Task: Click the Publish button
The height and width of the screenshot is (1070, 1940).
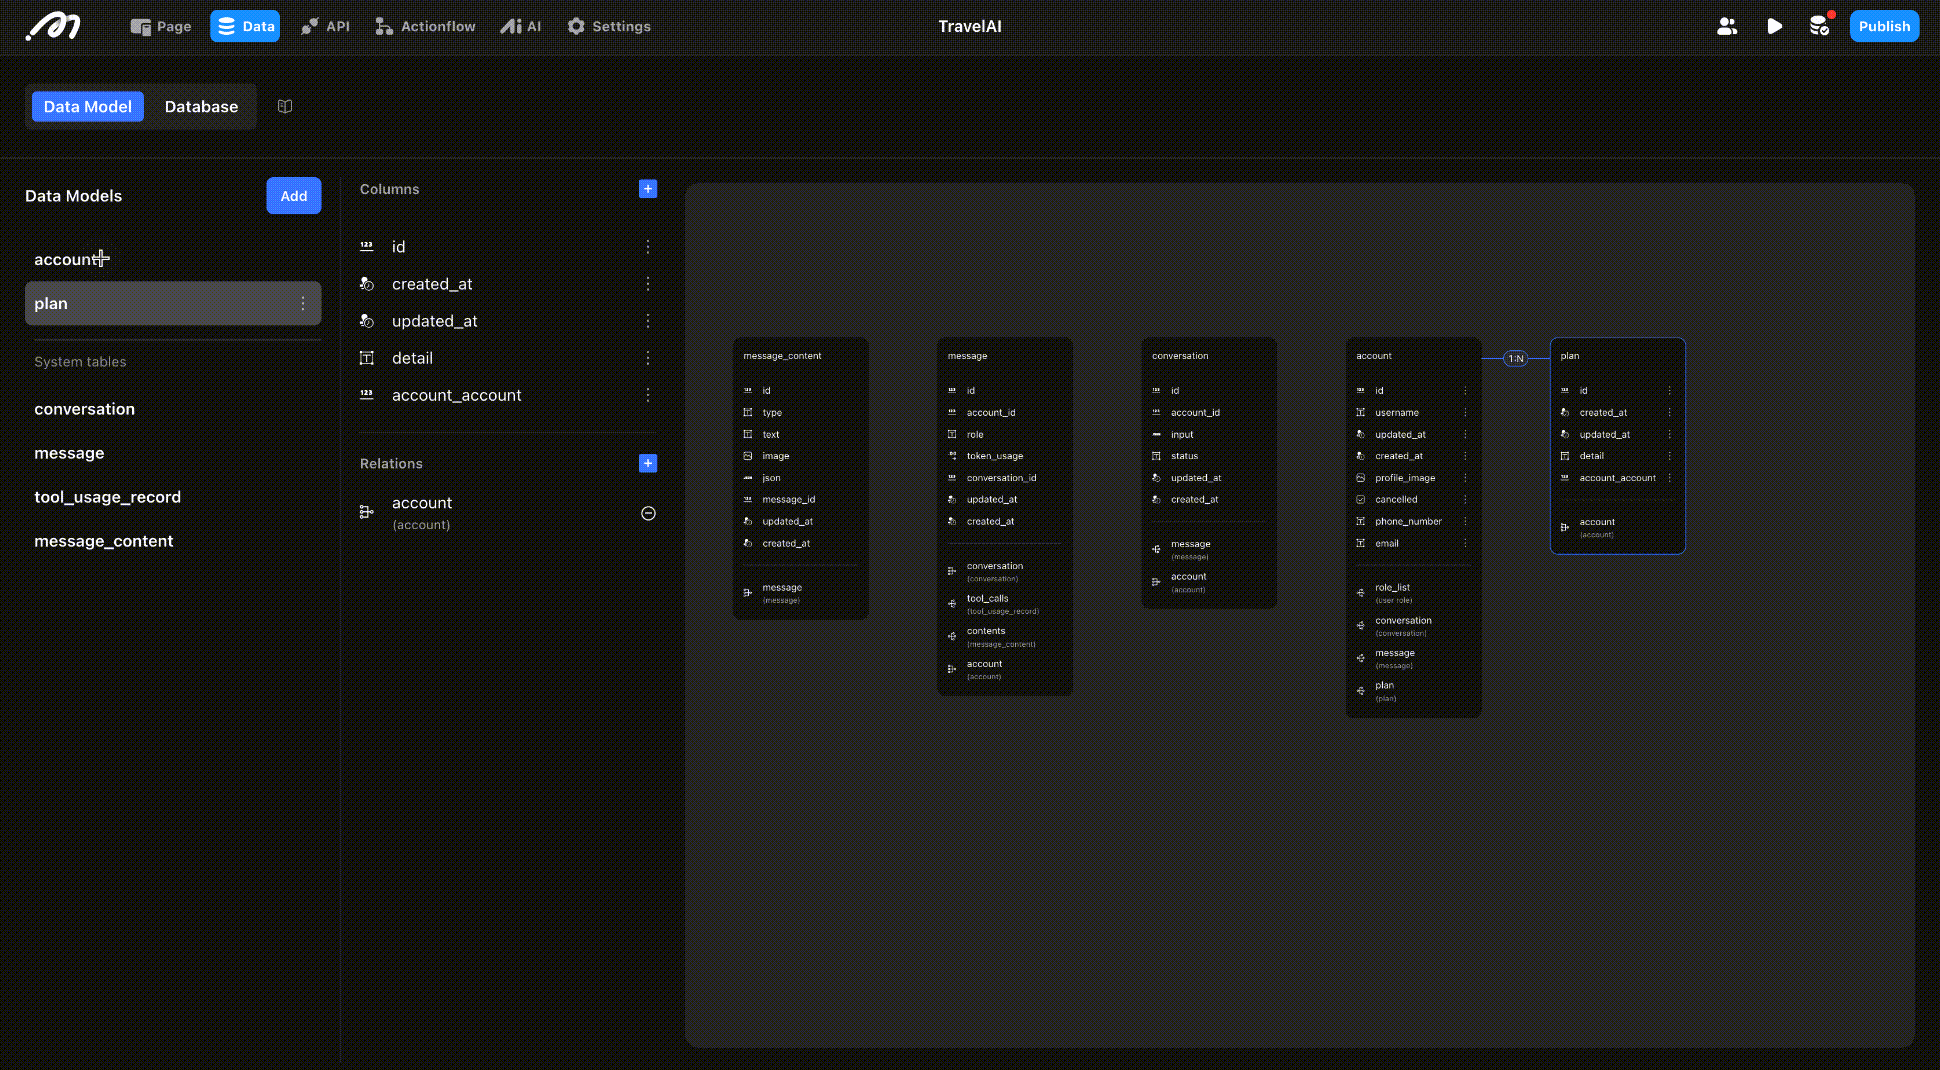Action: [x=1884, y=26]
